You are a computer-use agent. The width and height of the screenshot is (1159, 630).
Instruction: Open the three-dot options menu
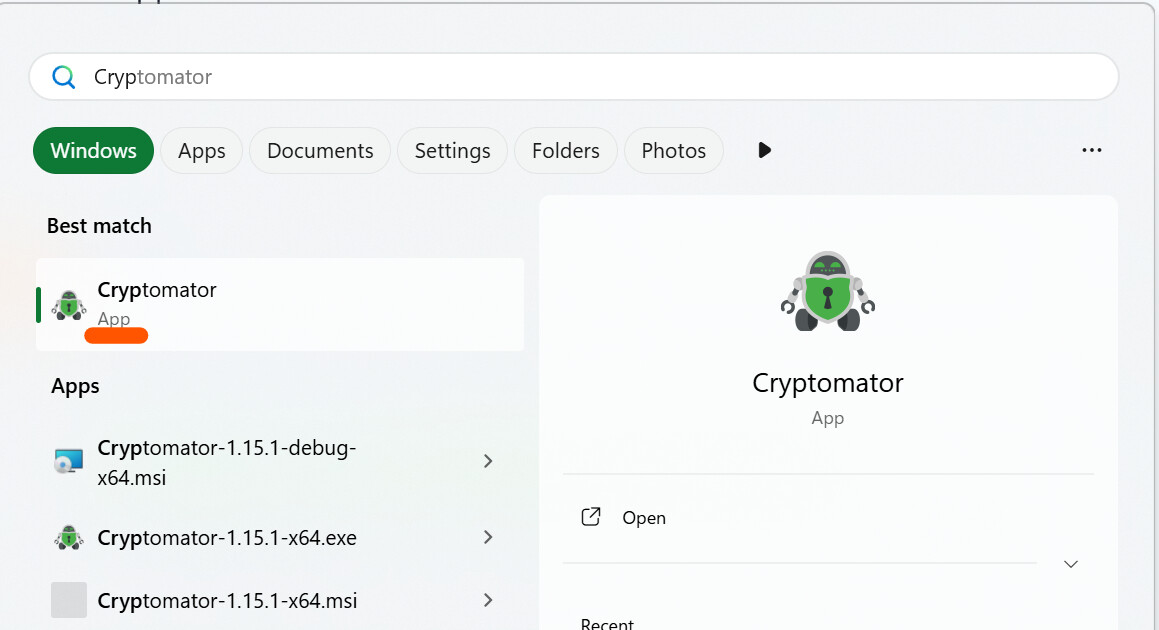(x=1092, y=150)
